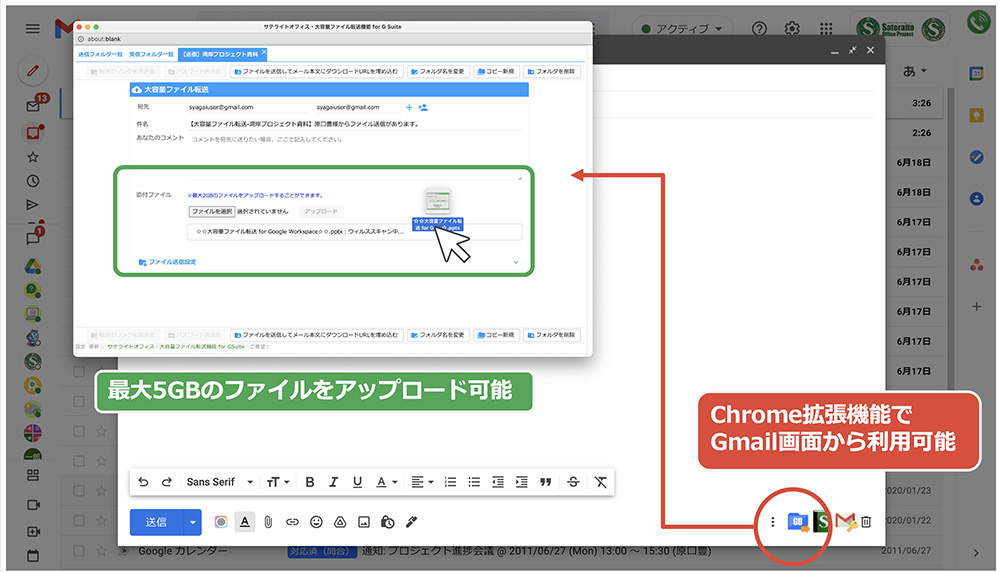
Task: Click bottom フォルダを削除 button
Action: (552, 335)
